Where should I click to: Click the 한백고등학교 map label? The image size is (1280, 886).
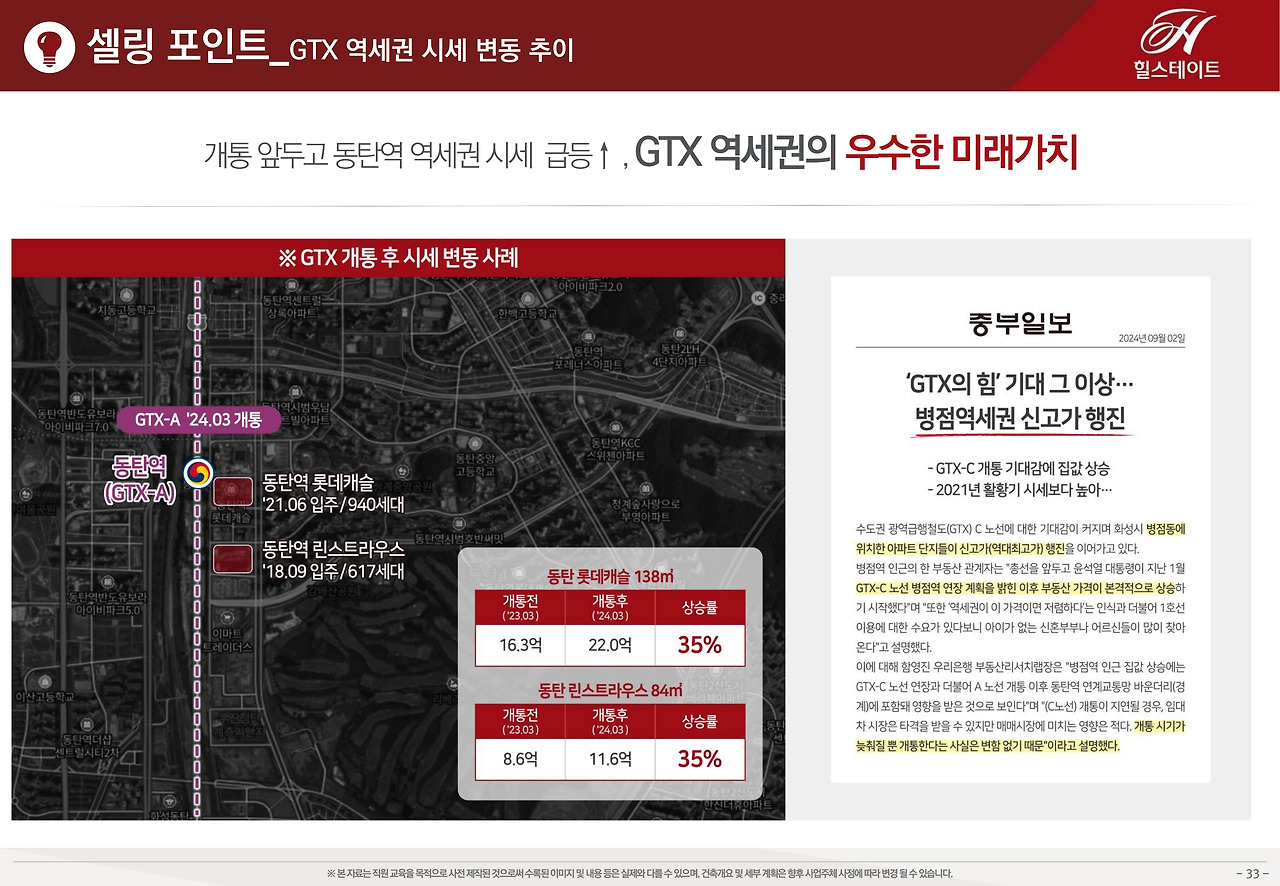coord(527,313)
